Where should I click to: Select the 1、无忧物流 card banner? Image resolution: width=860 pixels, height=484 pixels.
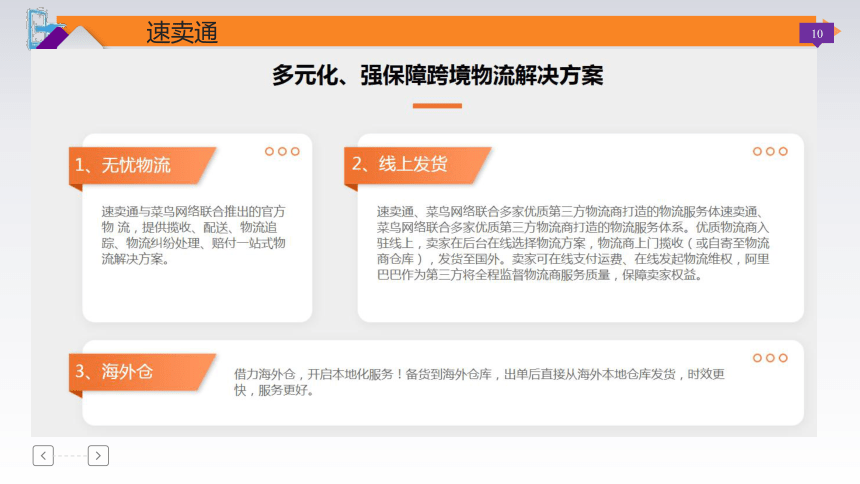tap(142, 166)
